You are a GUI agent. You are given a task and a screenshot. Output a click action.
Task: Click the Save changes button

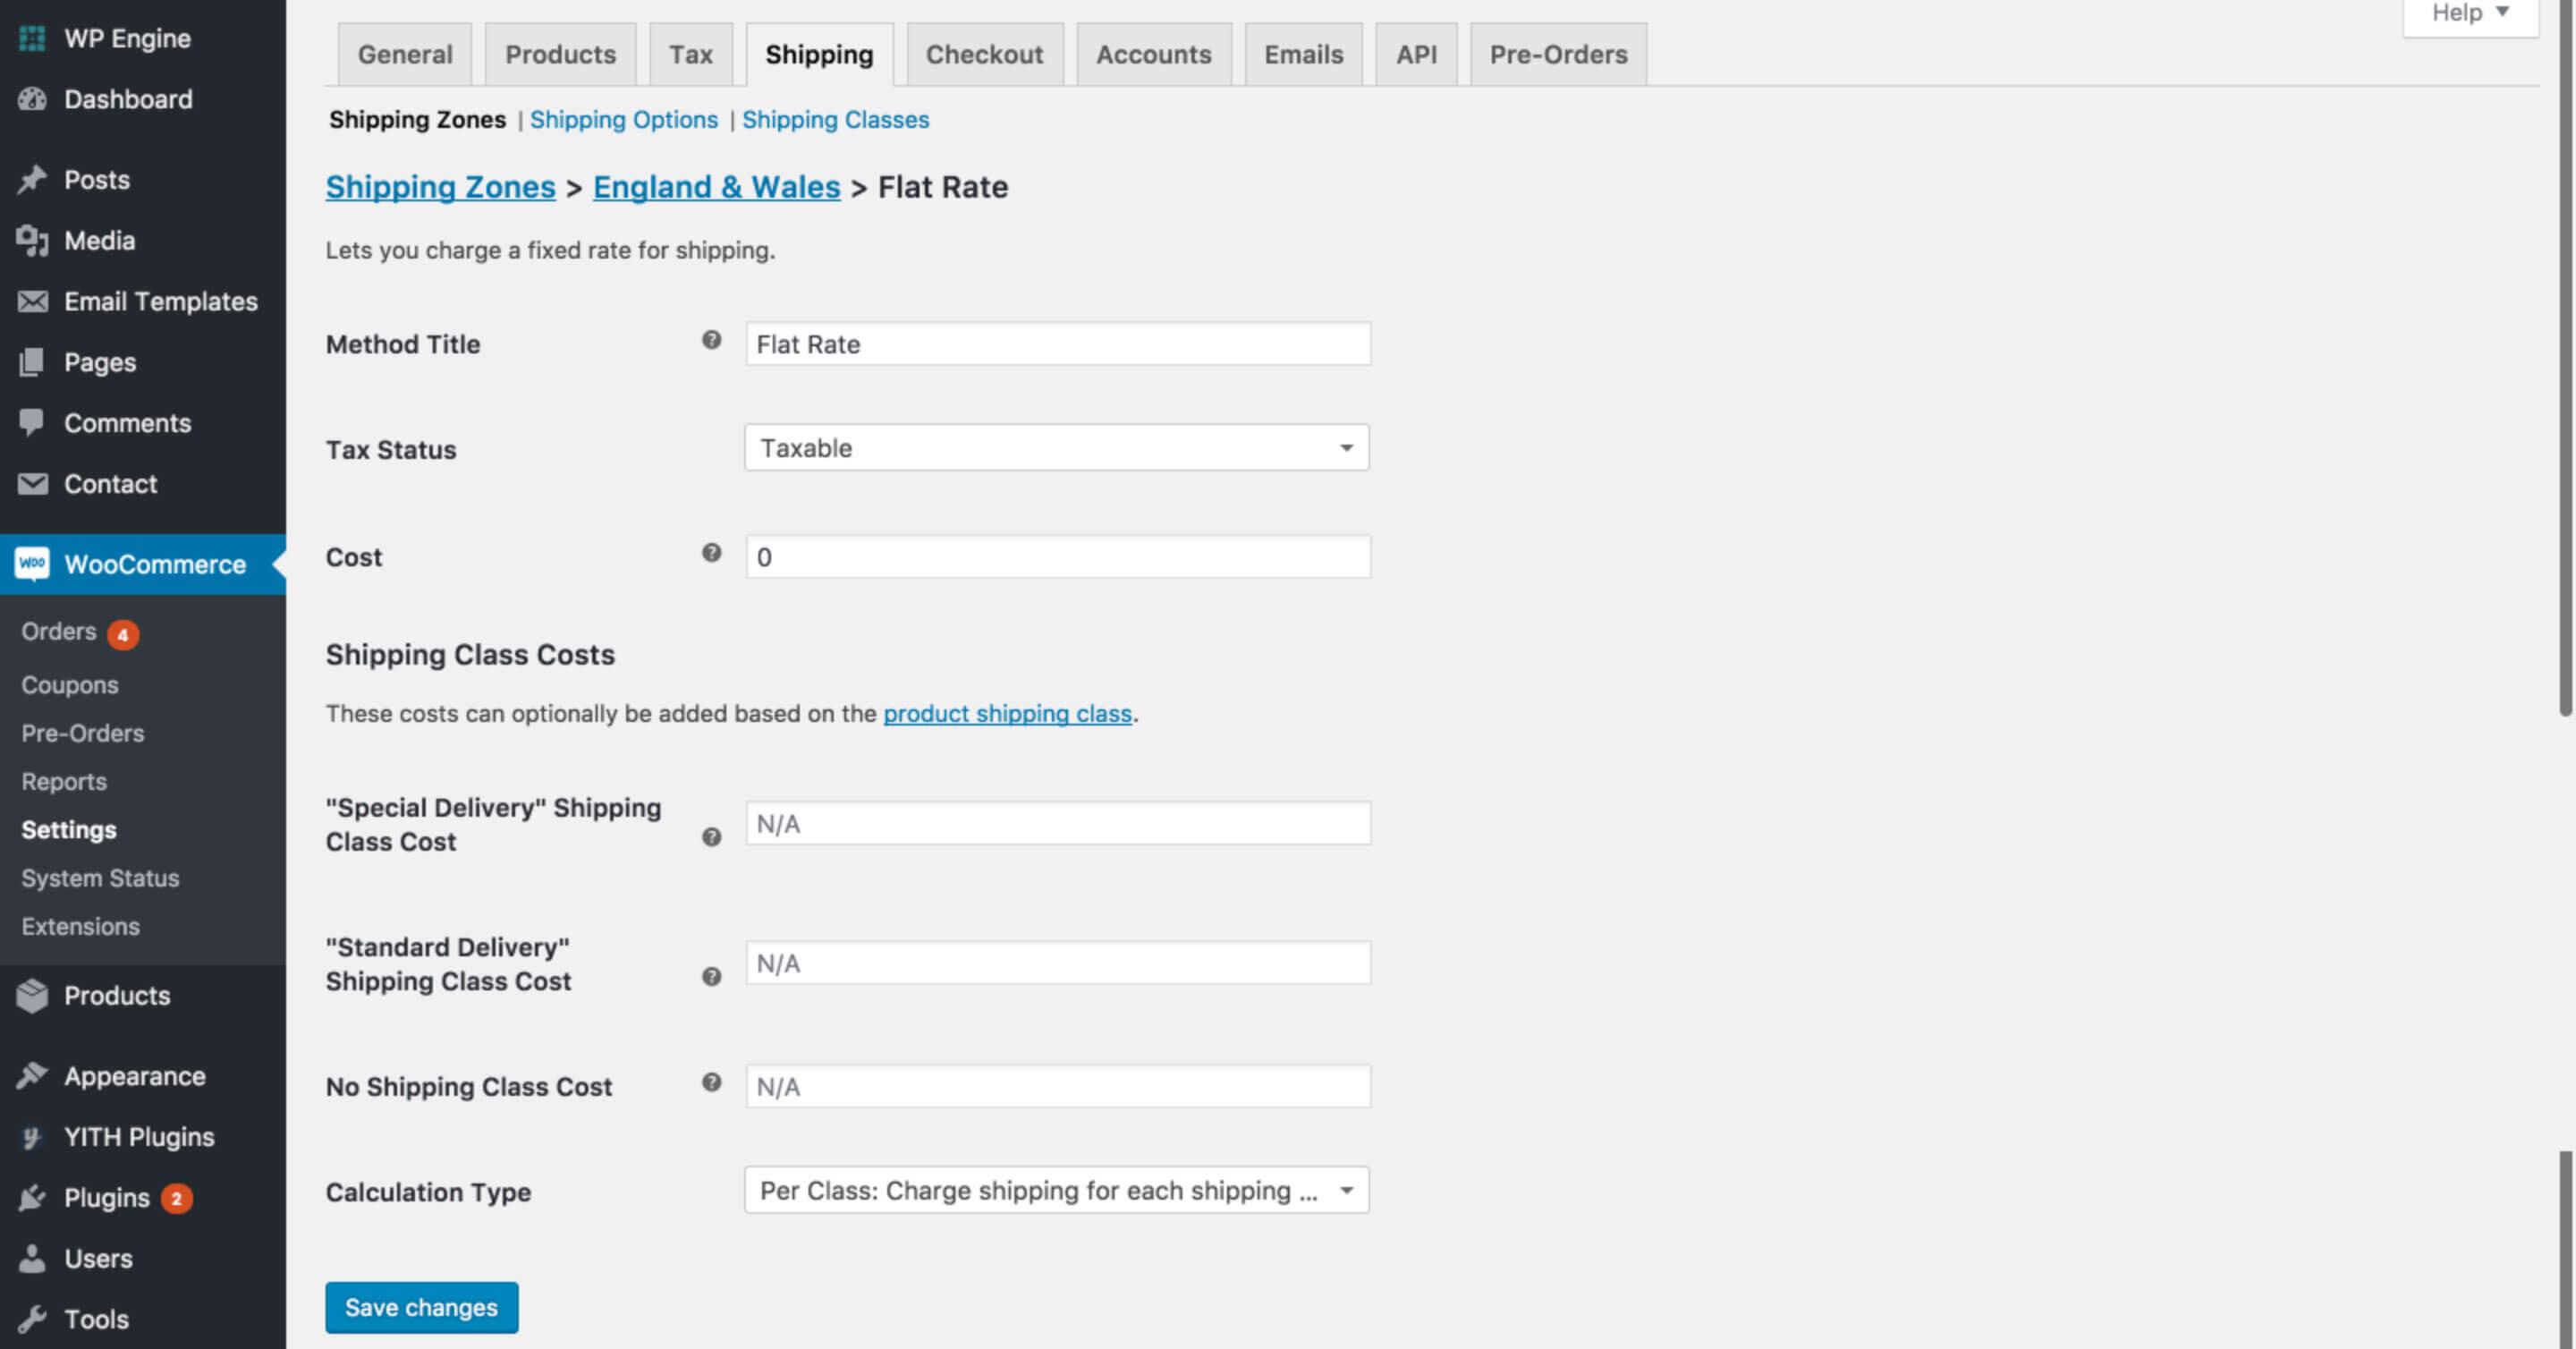(421, 1307)
